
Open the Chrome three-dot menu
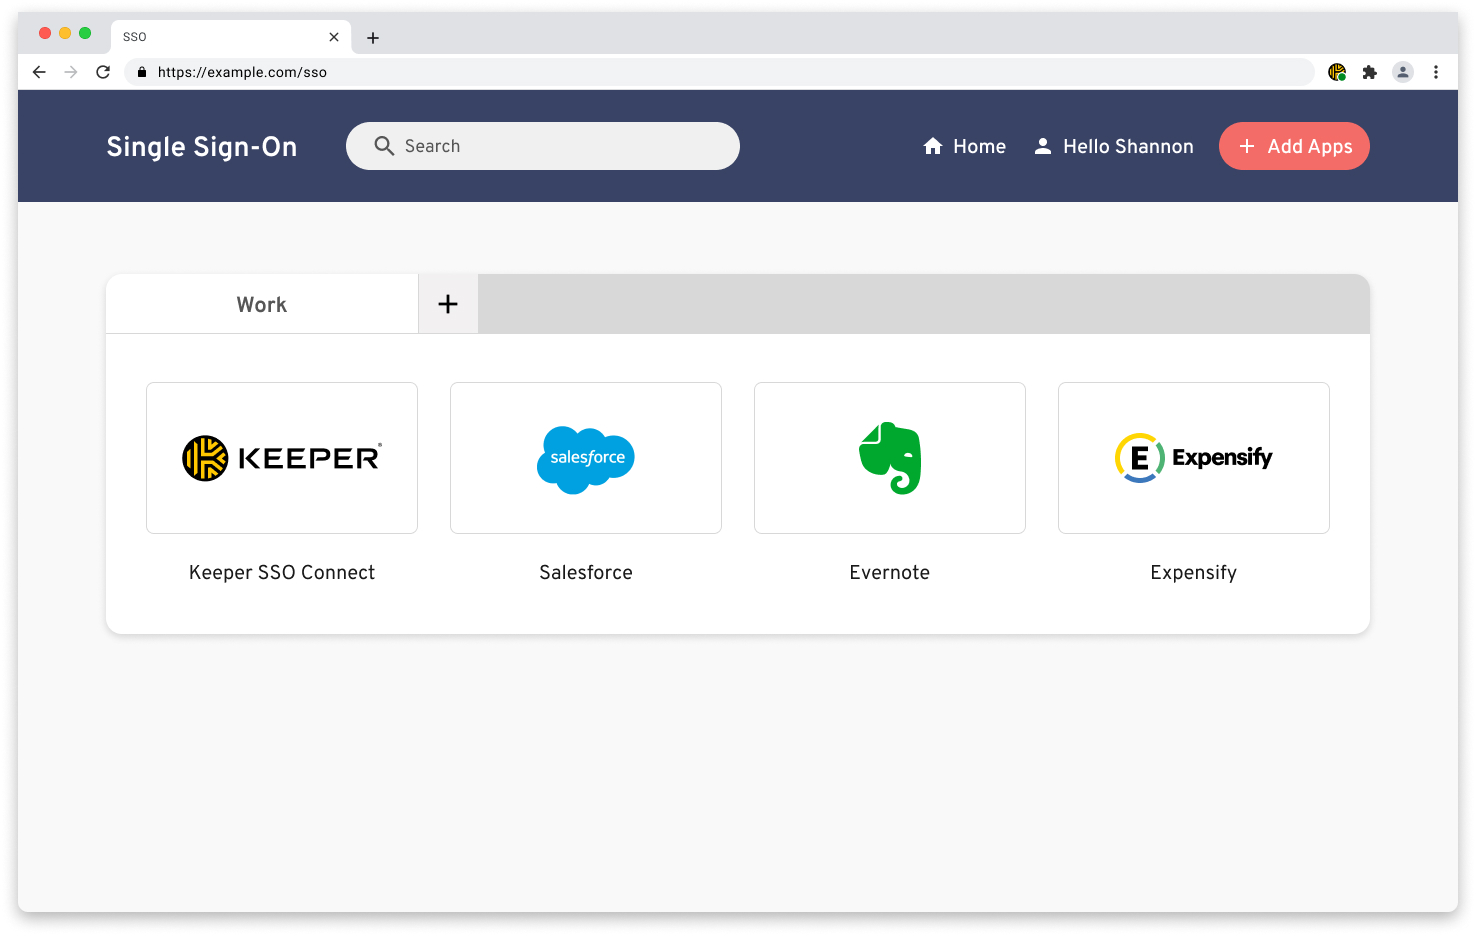[x=1436, y=72]
